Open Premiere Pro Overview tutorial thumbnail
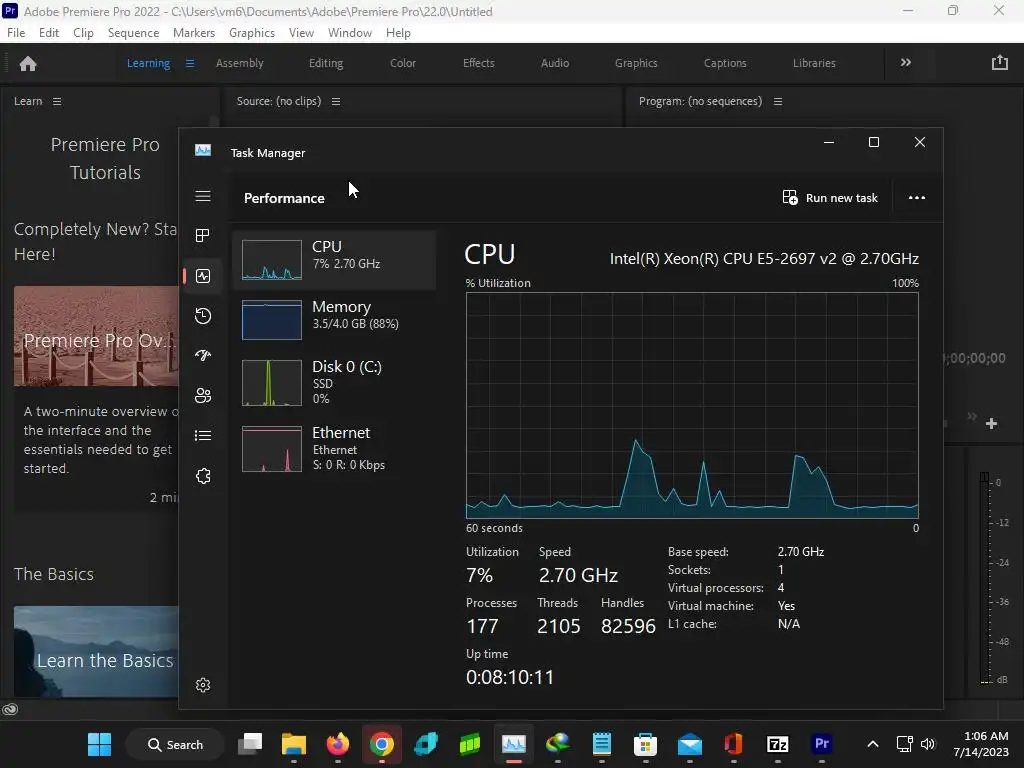Viewport: 1024px width, 768px height. 96,336
